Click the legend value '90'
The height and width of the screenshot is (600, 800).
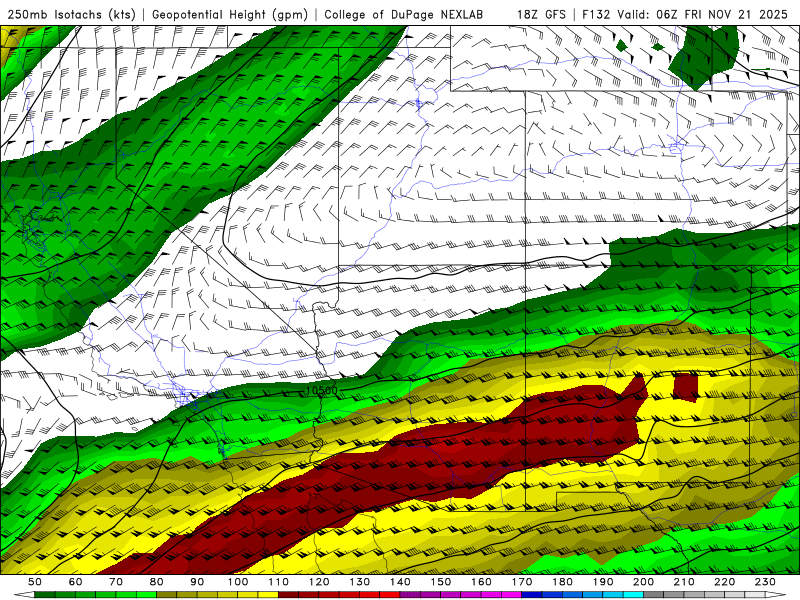[x=197, y=582]
